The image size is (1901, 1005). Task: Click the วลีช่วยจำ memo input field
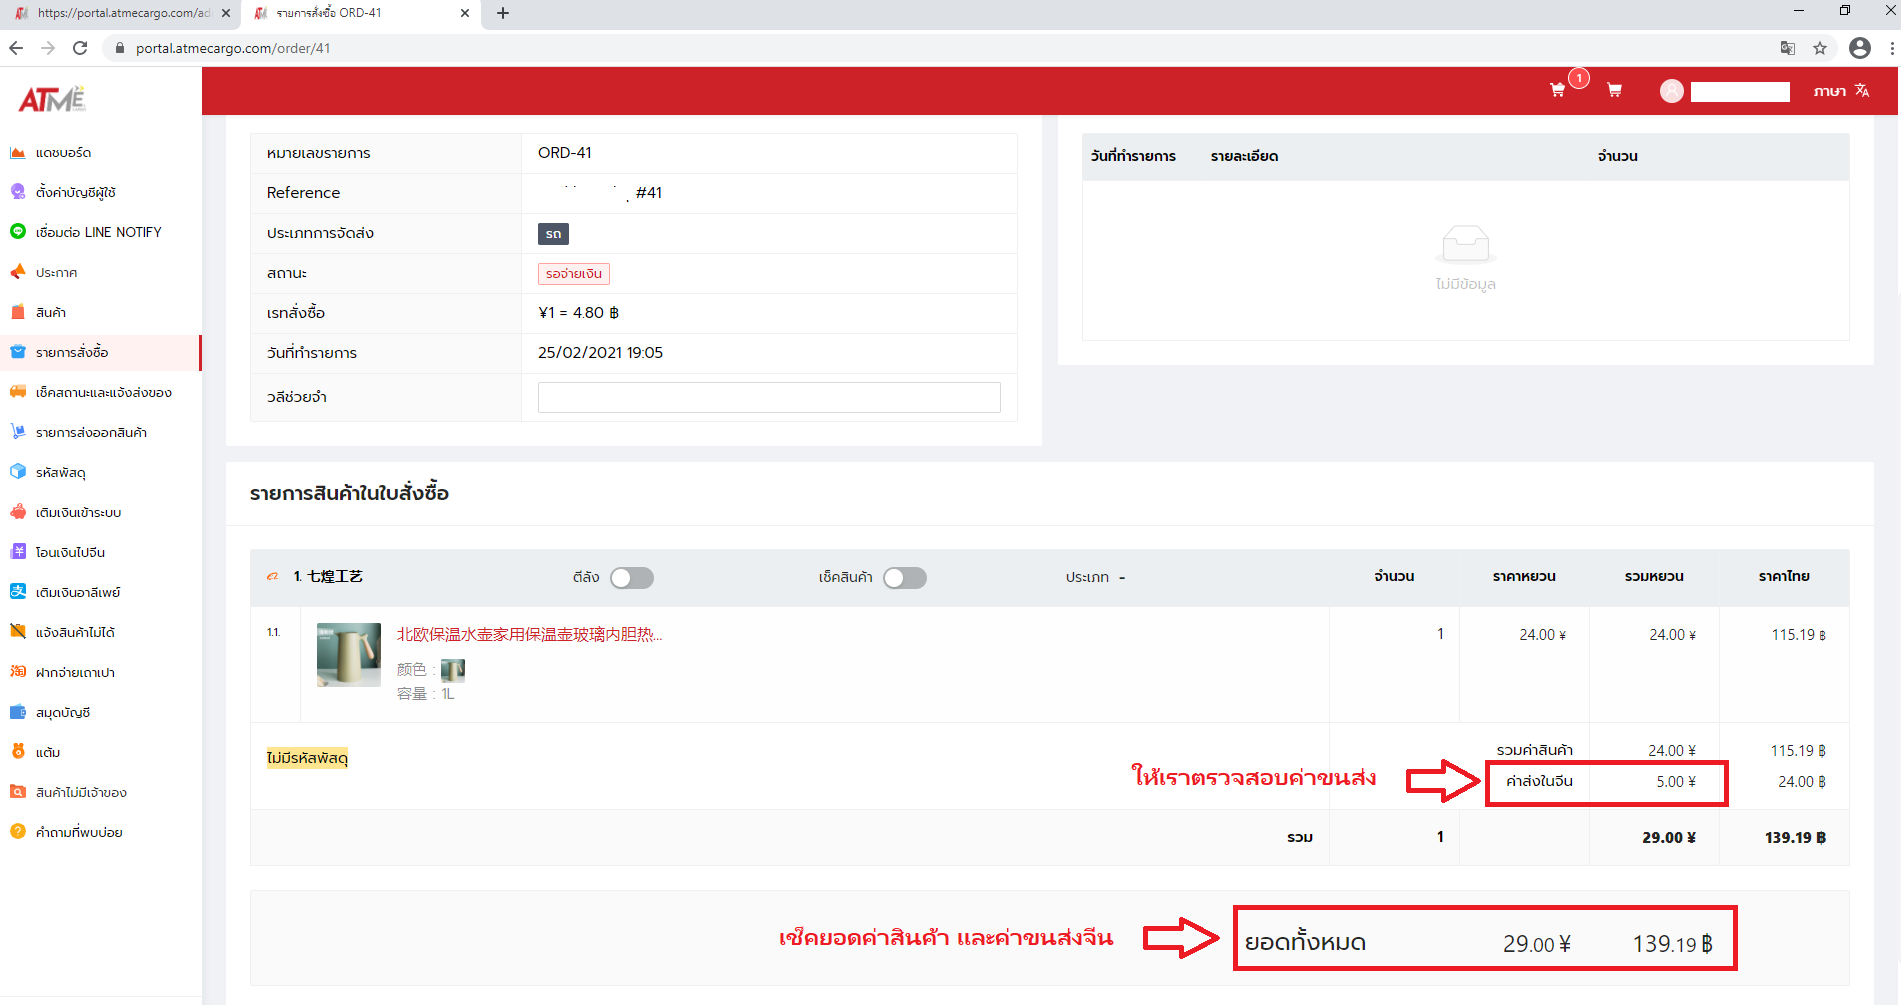(x=768, y=397)
